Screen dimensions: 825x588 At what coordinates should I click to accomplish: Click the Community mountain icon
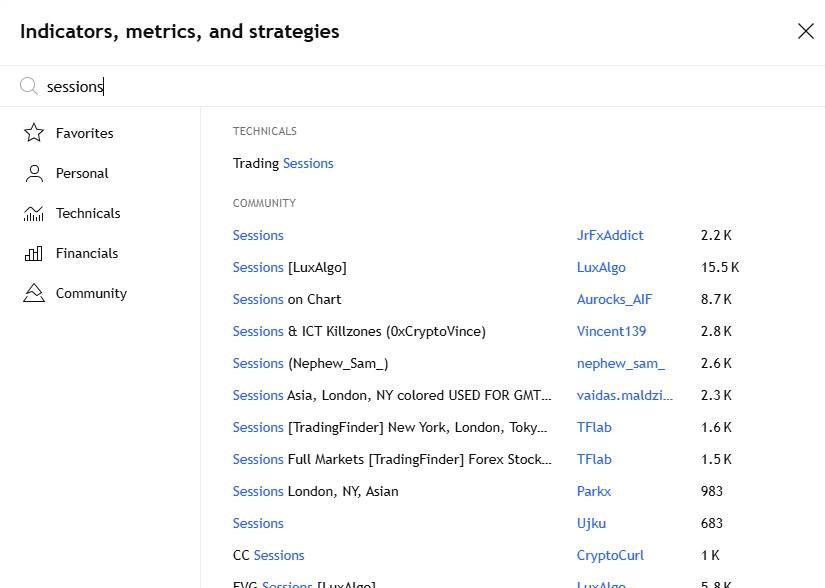pos(34,293)
